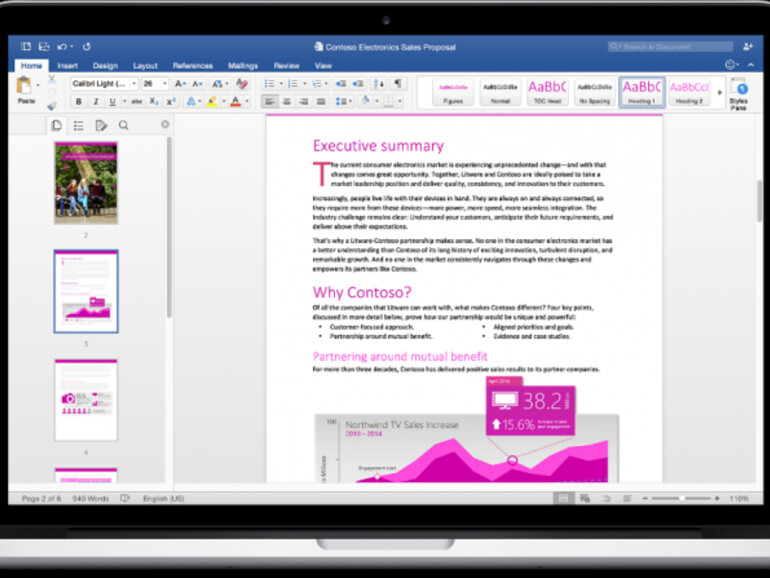Click the sidebar layout icon in title bar
This screenshot has width=770, height=578.
coord(26,47)
